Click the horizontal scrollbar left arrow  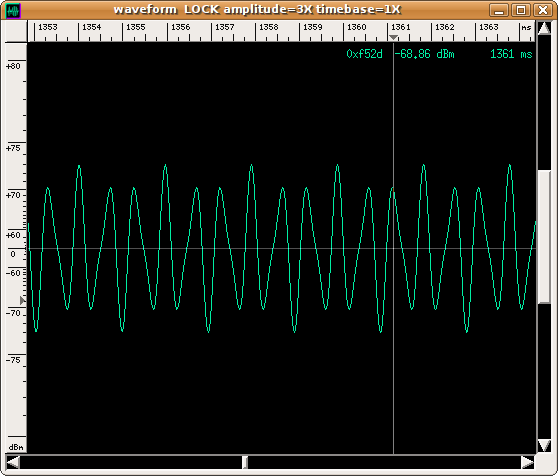tap(13, 462)
